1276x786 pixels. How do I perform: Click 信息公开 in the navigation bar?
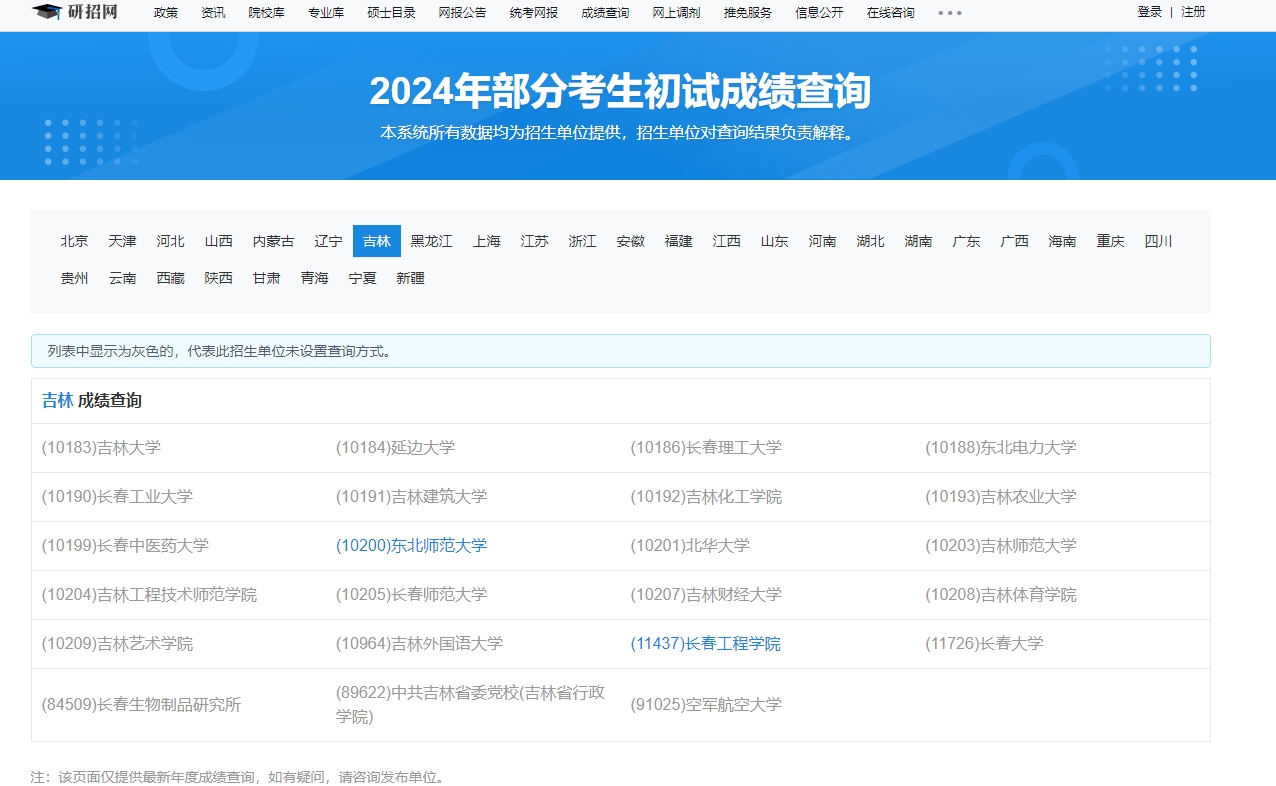819,13
